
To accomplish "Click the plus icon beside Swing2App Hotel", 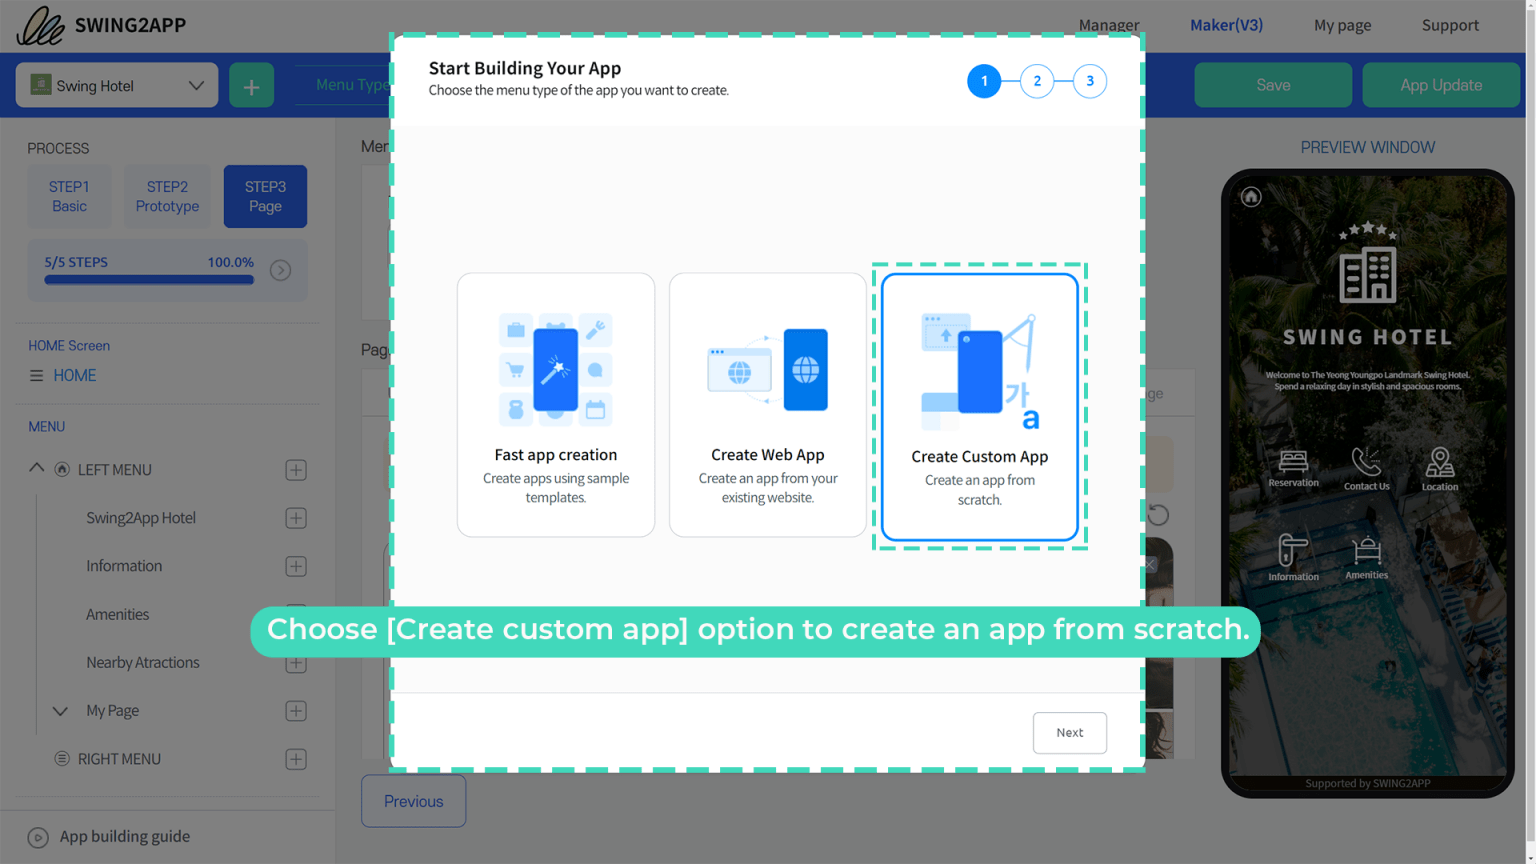I will click(x=295, y=518).
